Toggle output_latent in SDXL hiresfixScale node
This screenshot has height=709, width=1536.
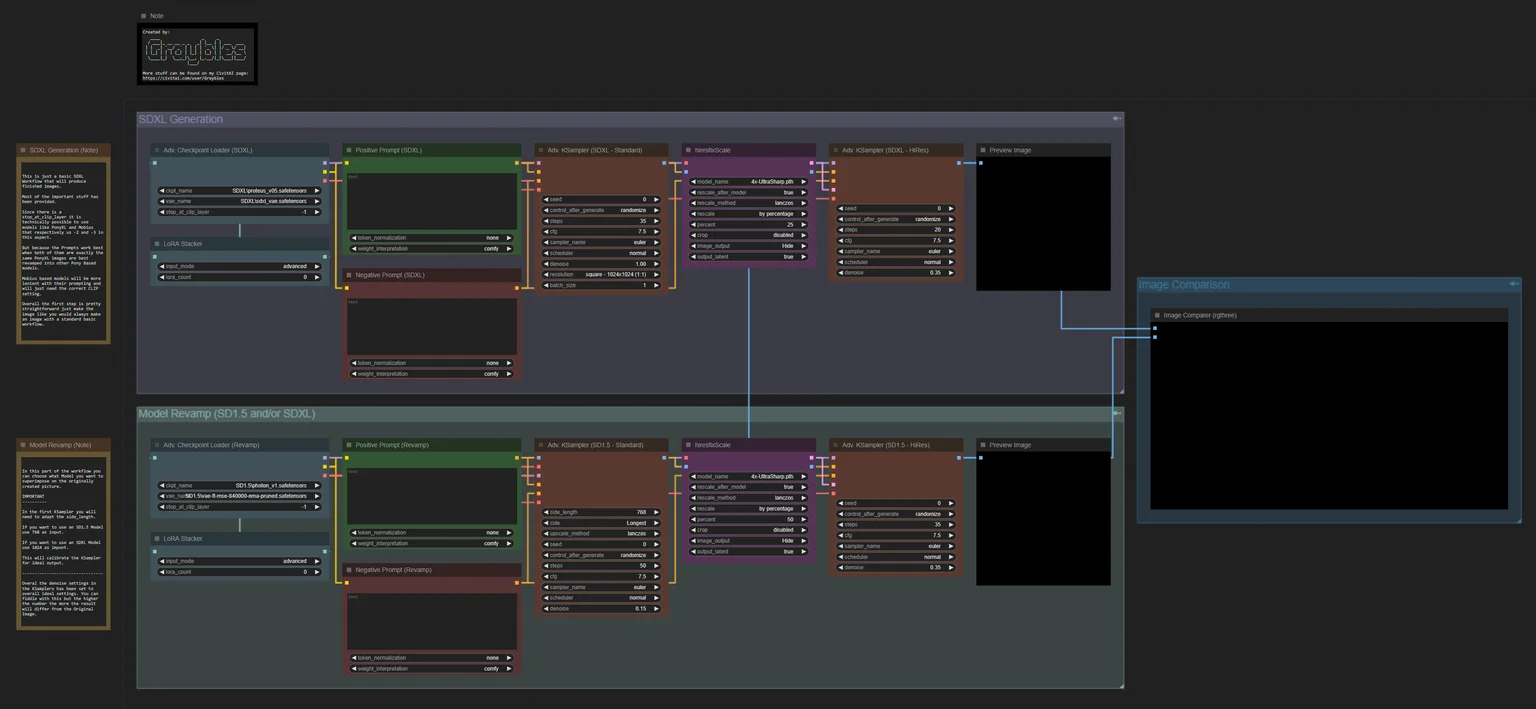pos(750,256)
